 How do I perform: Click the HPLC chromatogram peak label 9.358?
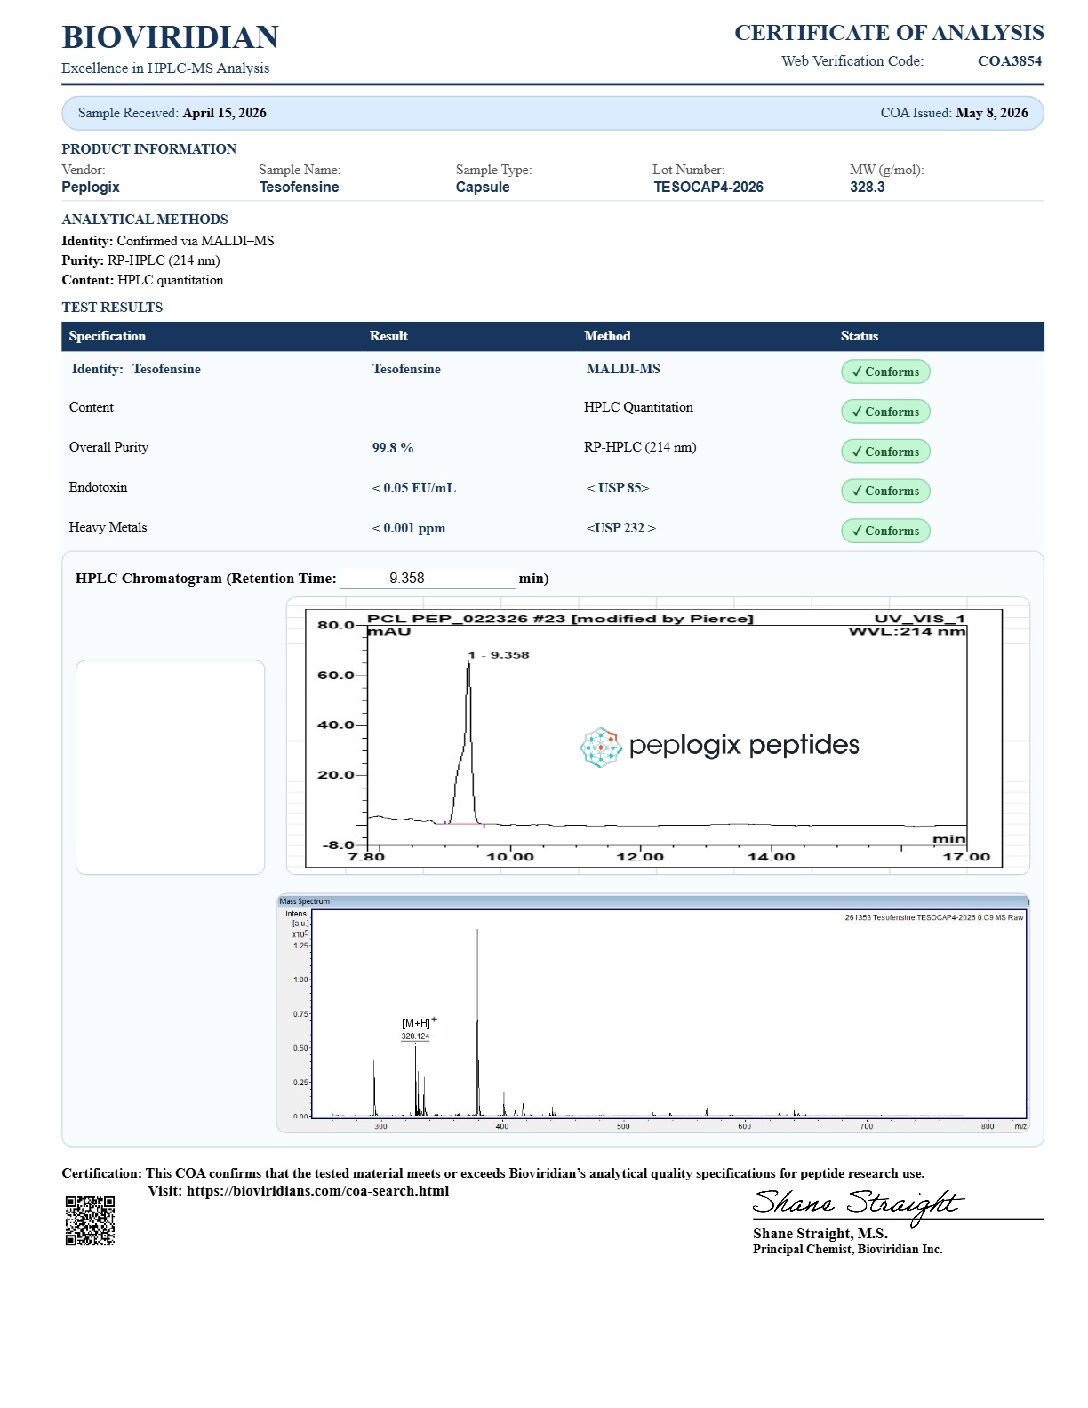pyautogui.click(x=499, y=655)
